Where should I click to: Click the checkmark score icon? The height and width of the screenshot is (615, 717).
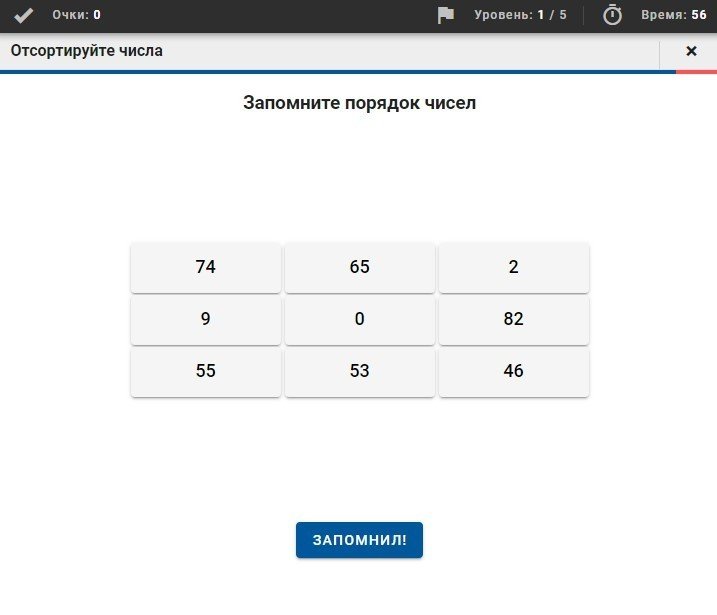23,16
